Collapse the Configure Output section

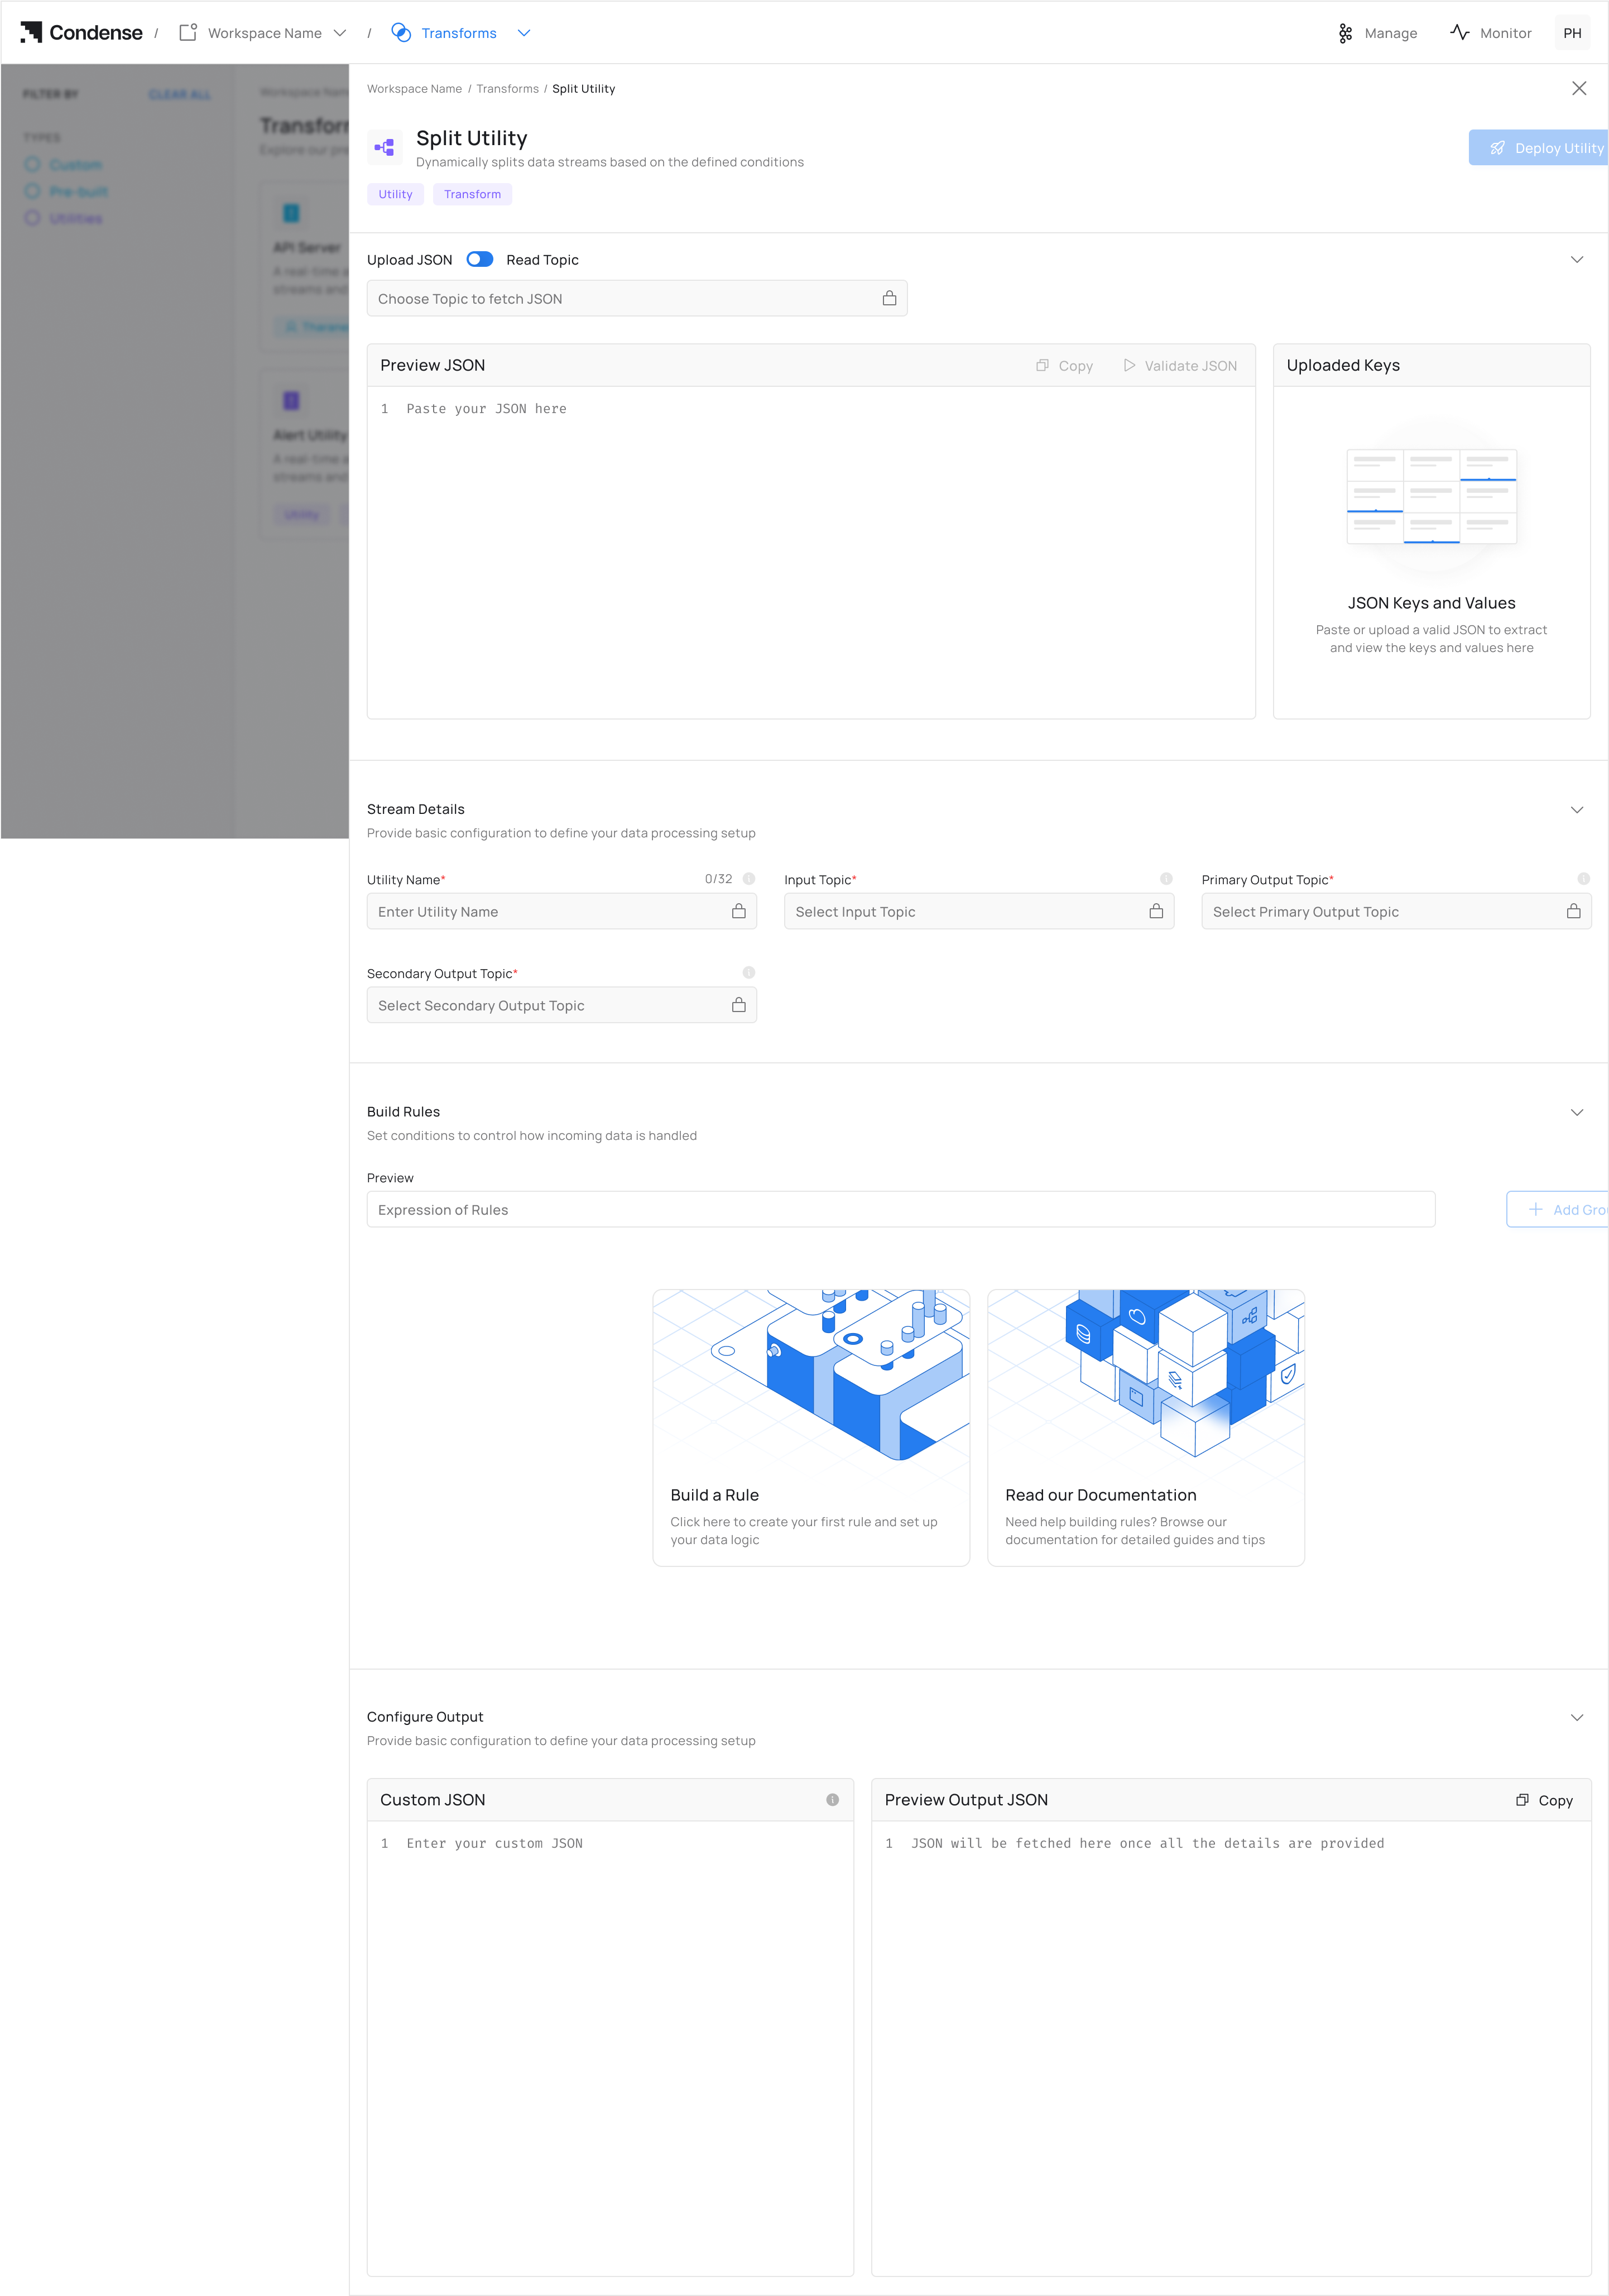[1577, 1717]
